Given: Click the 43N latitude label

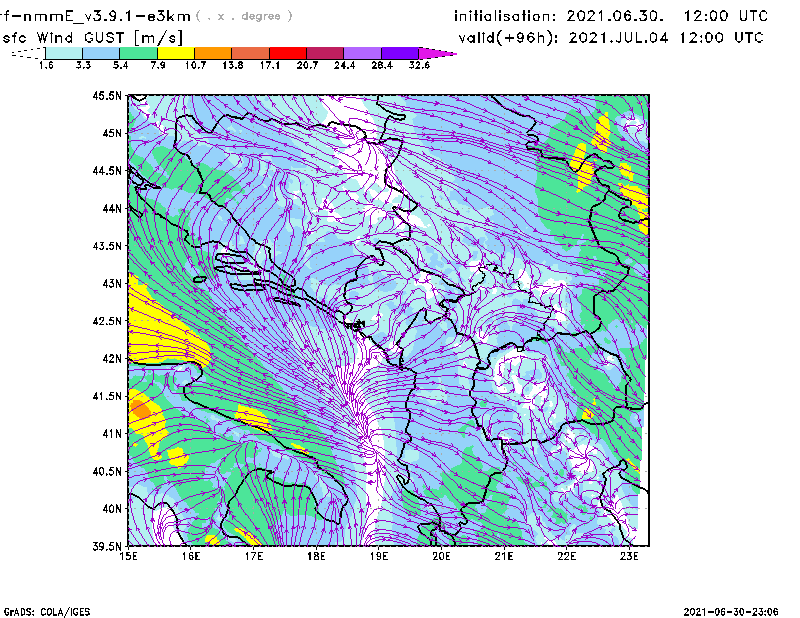Looking at the screenshot, I should pos(112,283).
